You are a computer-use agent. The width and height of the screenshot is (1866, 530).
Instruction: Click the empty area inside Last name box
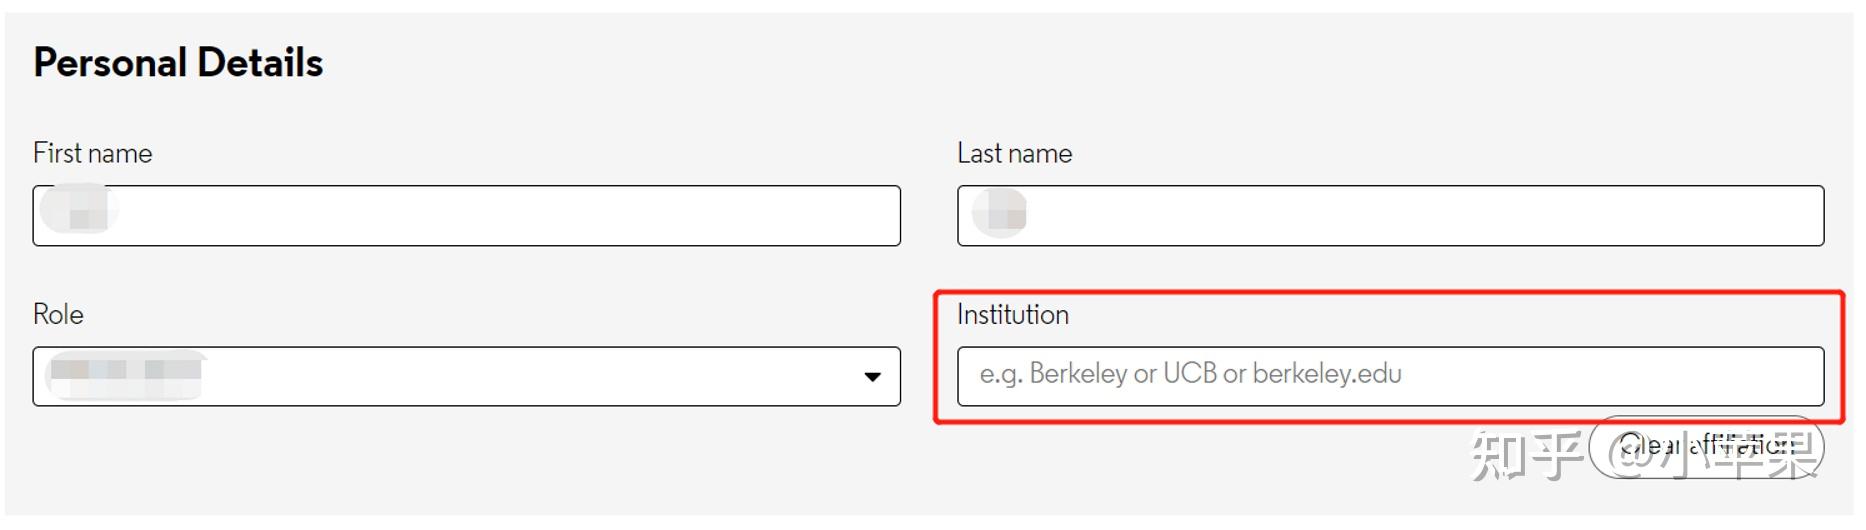(1450, 216)
